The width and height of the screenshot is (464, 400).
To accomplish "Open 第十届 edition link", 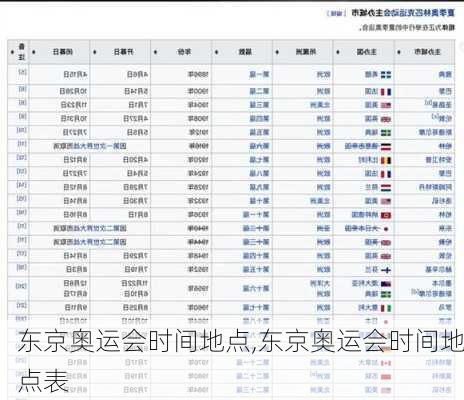I will coord(259,201).
